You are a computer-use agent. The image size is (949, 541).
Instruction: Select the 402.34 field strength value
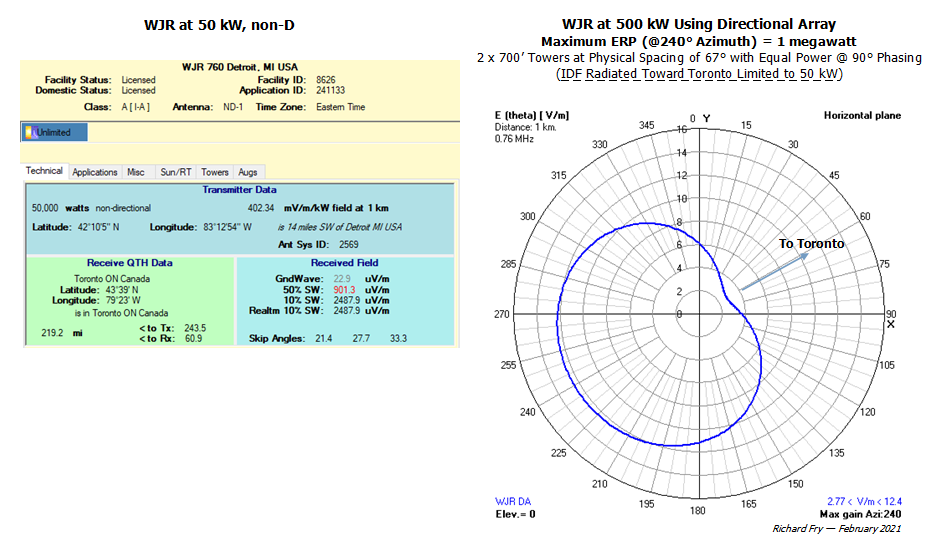[x=261, y=208]
